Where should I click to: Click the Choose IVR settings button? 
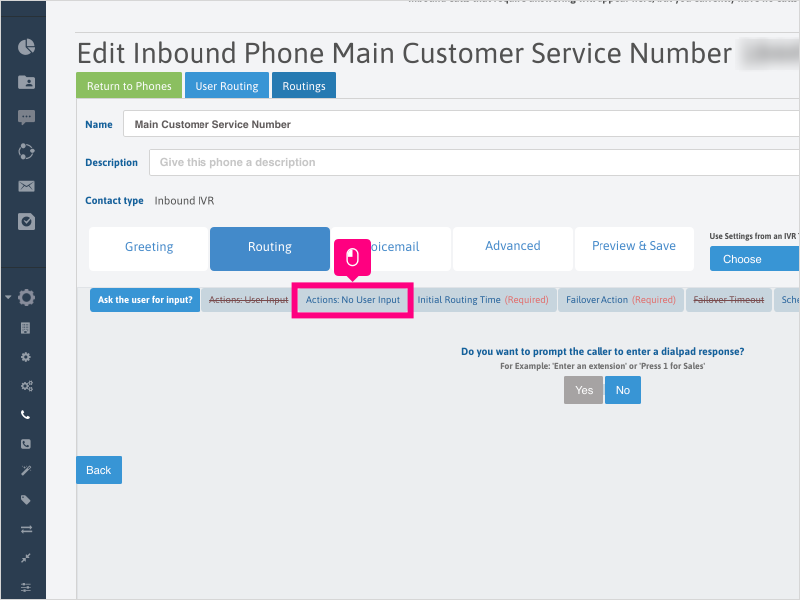(754, 259)
